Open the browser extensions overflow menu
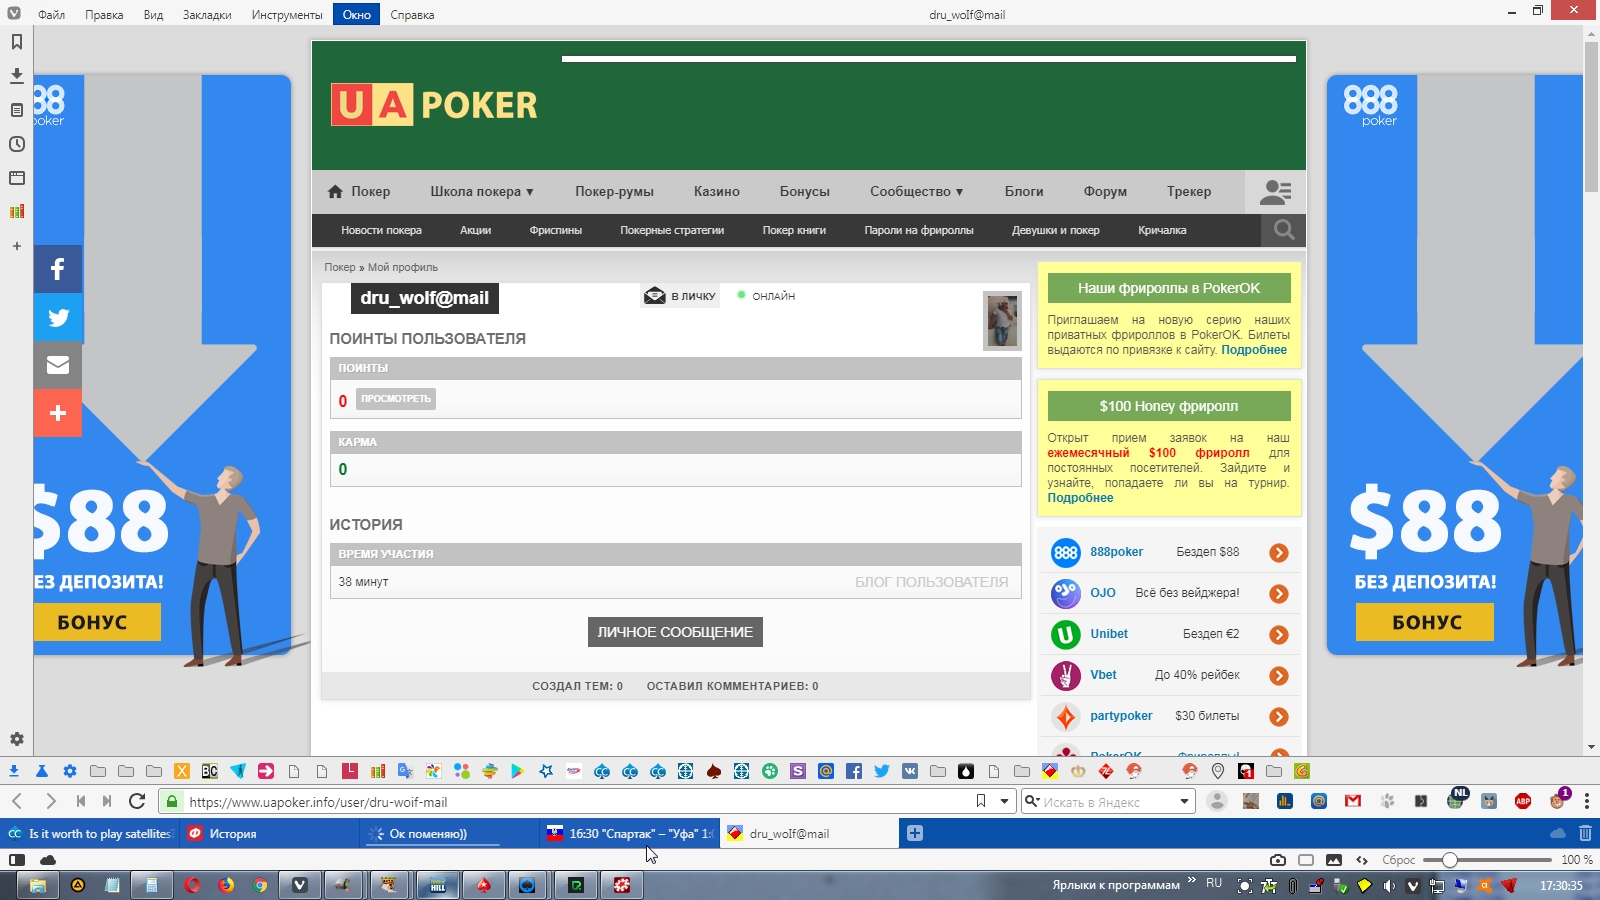This screenshot has height=900, width=1600. (x=1586, y=801)
